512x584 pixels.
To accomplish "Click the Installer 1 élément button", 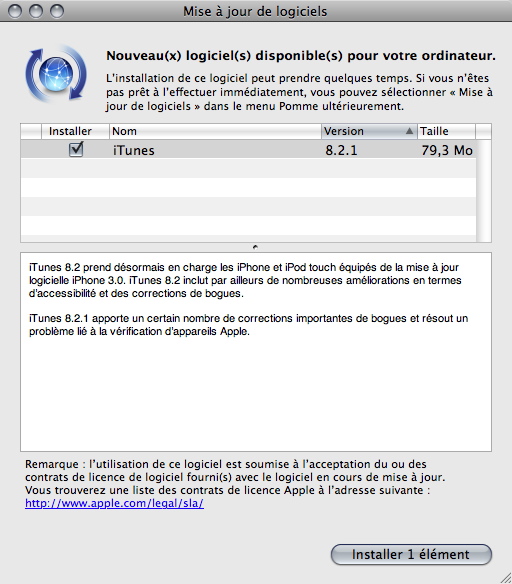I will click(411, 554).
